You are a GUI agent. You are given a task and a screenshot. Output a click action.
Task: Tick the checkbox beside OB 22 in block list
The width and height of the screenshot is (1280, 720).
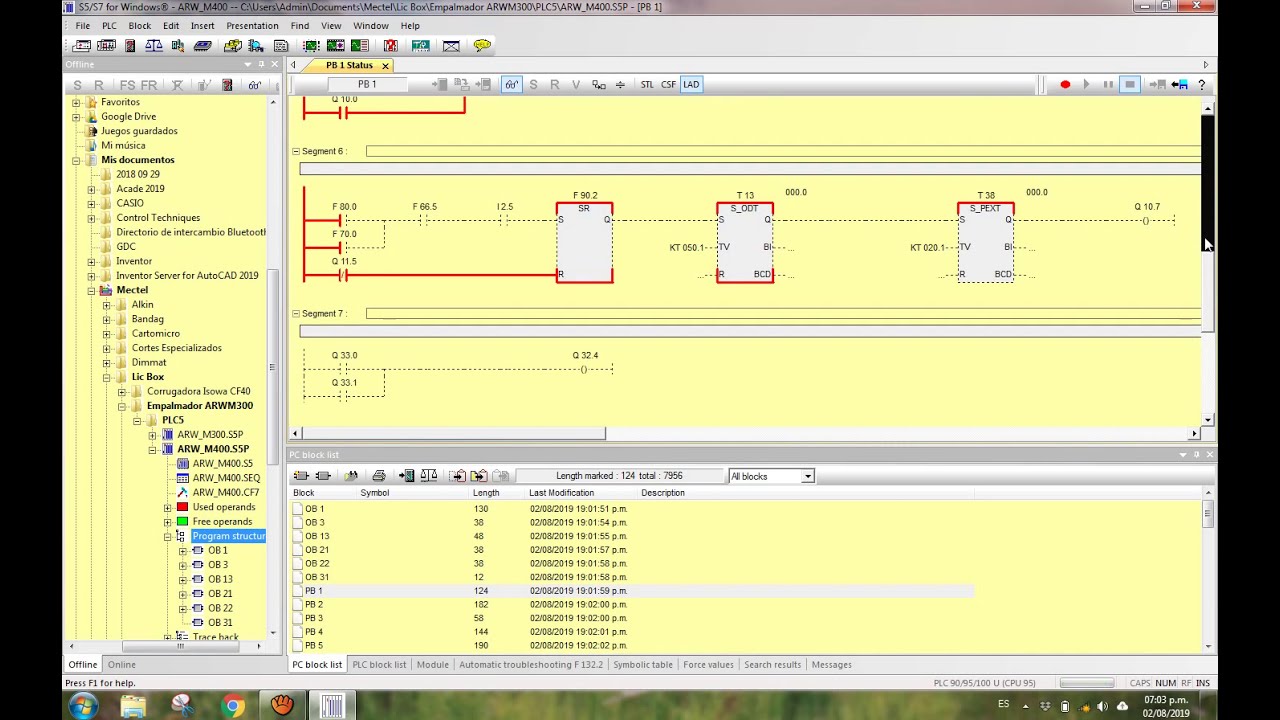[x=298, y=563]
